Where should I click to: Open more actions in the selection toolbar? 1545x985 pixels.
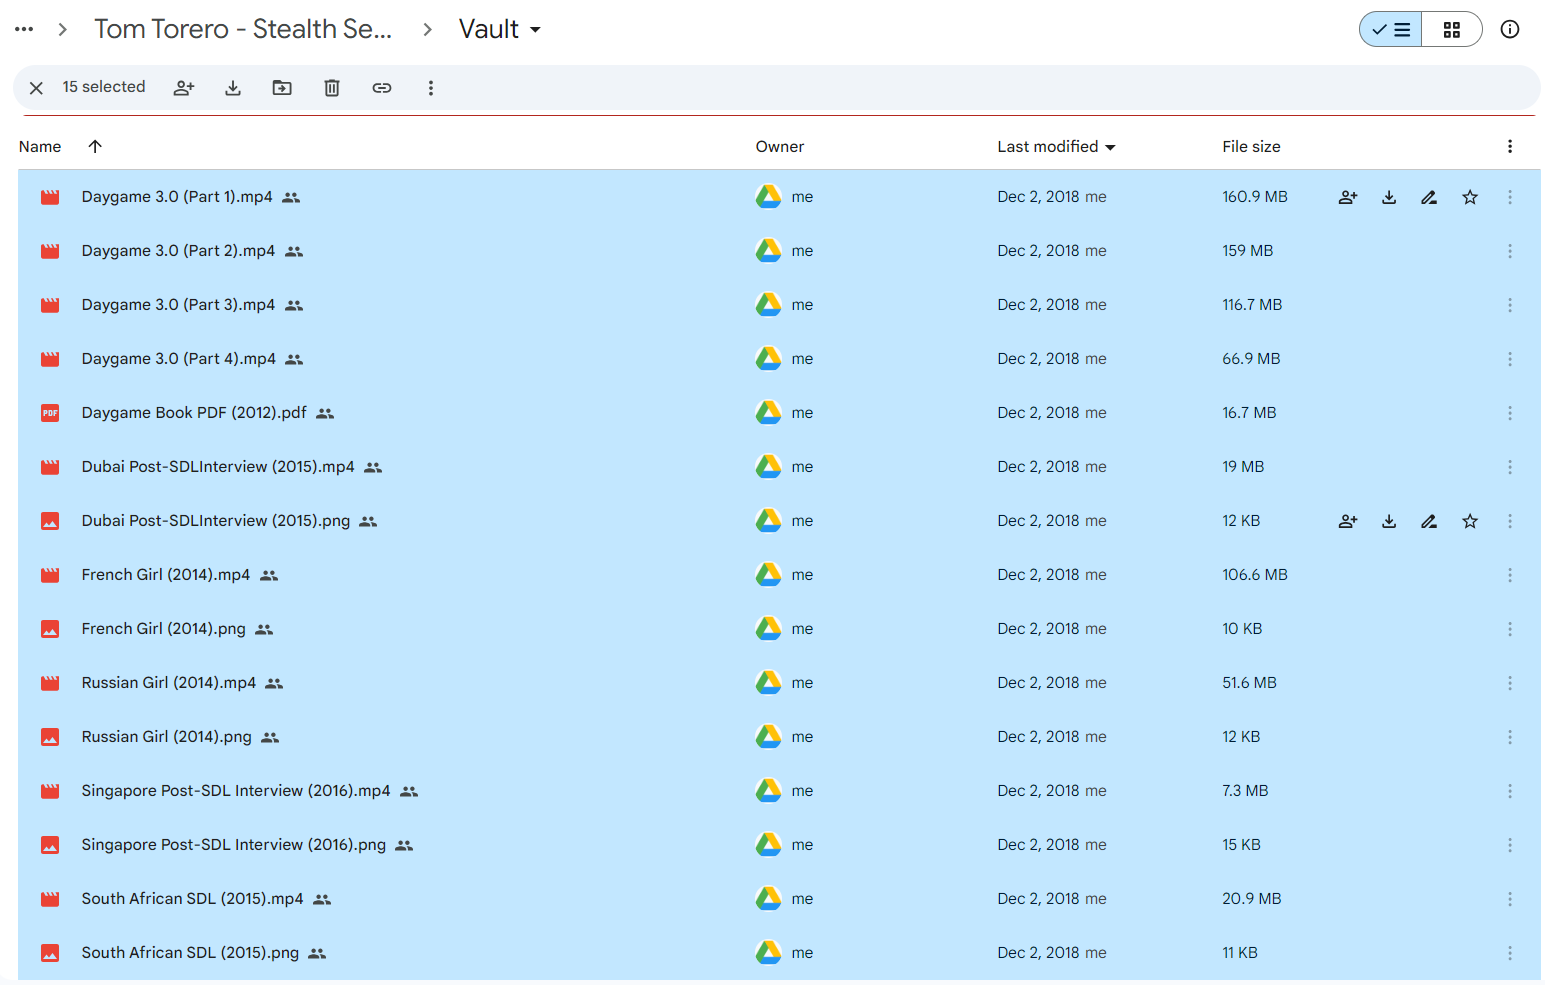pos(431,88)
